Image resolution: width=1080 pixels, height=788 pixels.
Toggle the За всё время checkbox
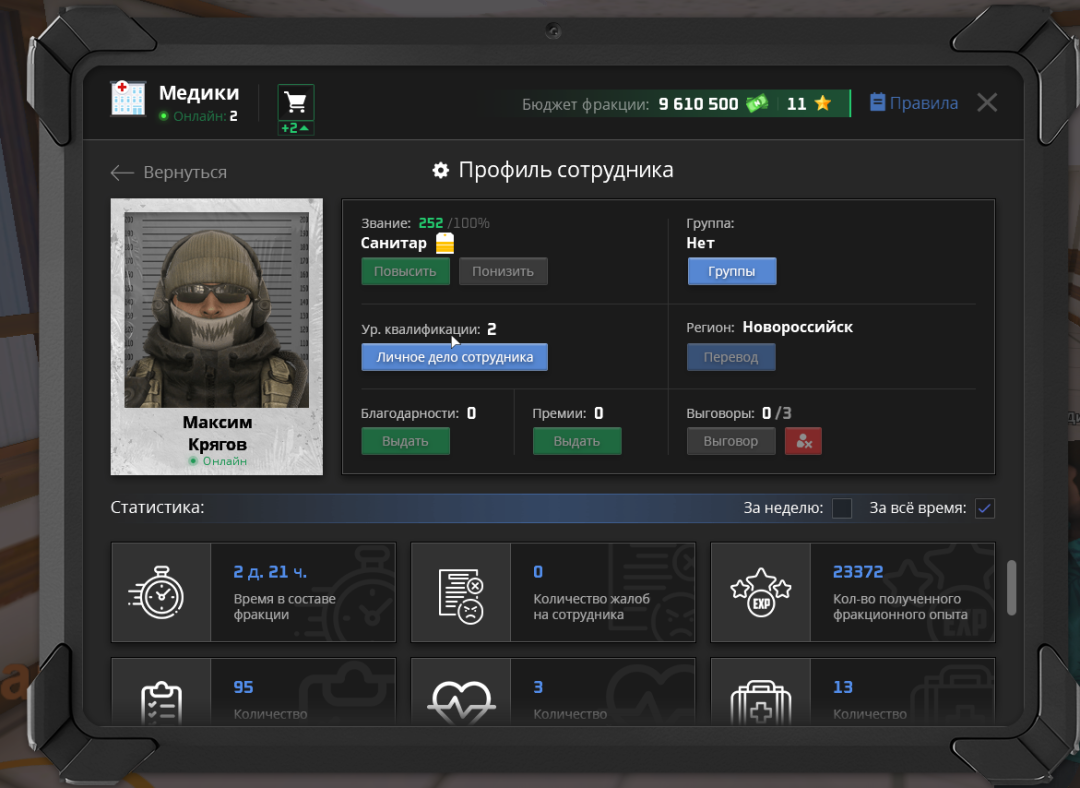984,508
